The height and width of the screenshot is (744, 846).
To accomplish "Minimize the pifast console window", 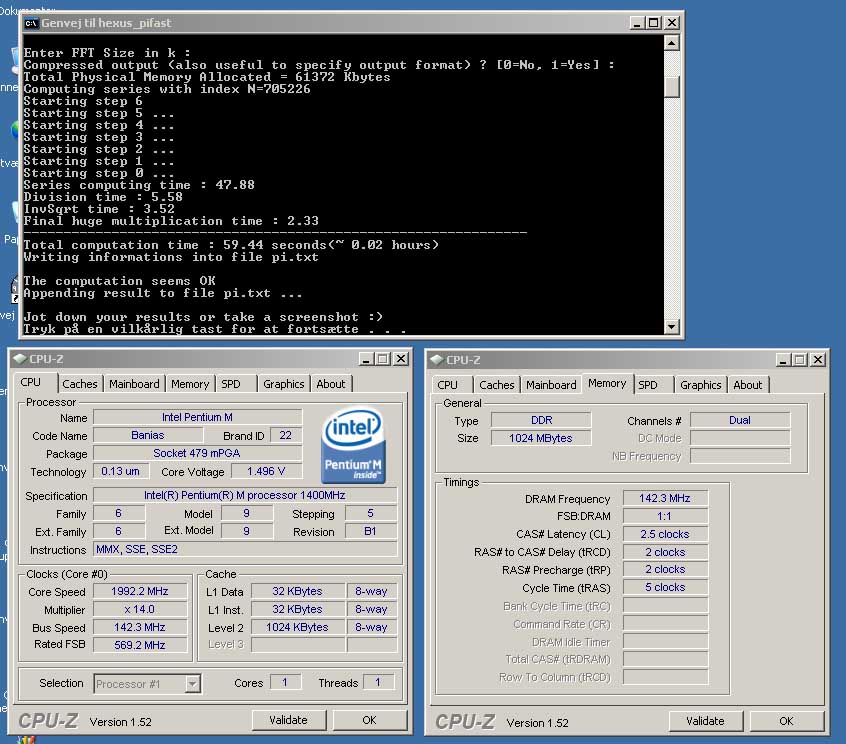I will tap(637, 23).
